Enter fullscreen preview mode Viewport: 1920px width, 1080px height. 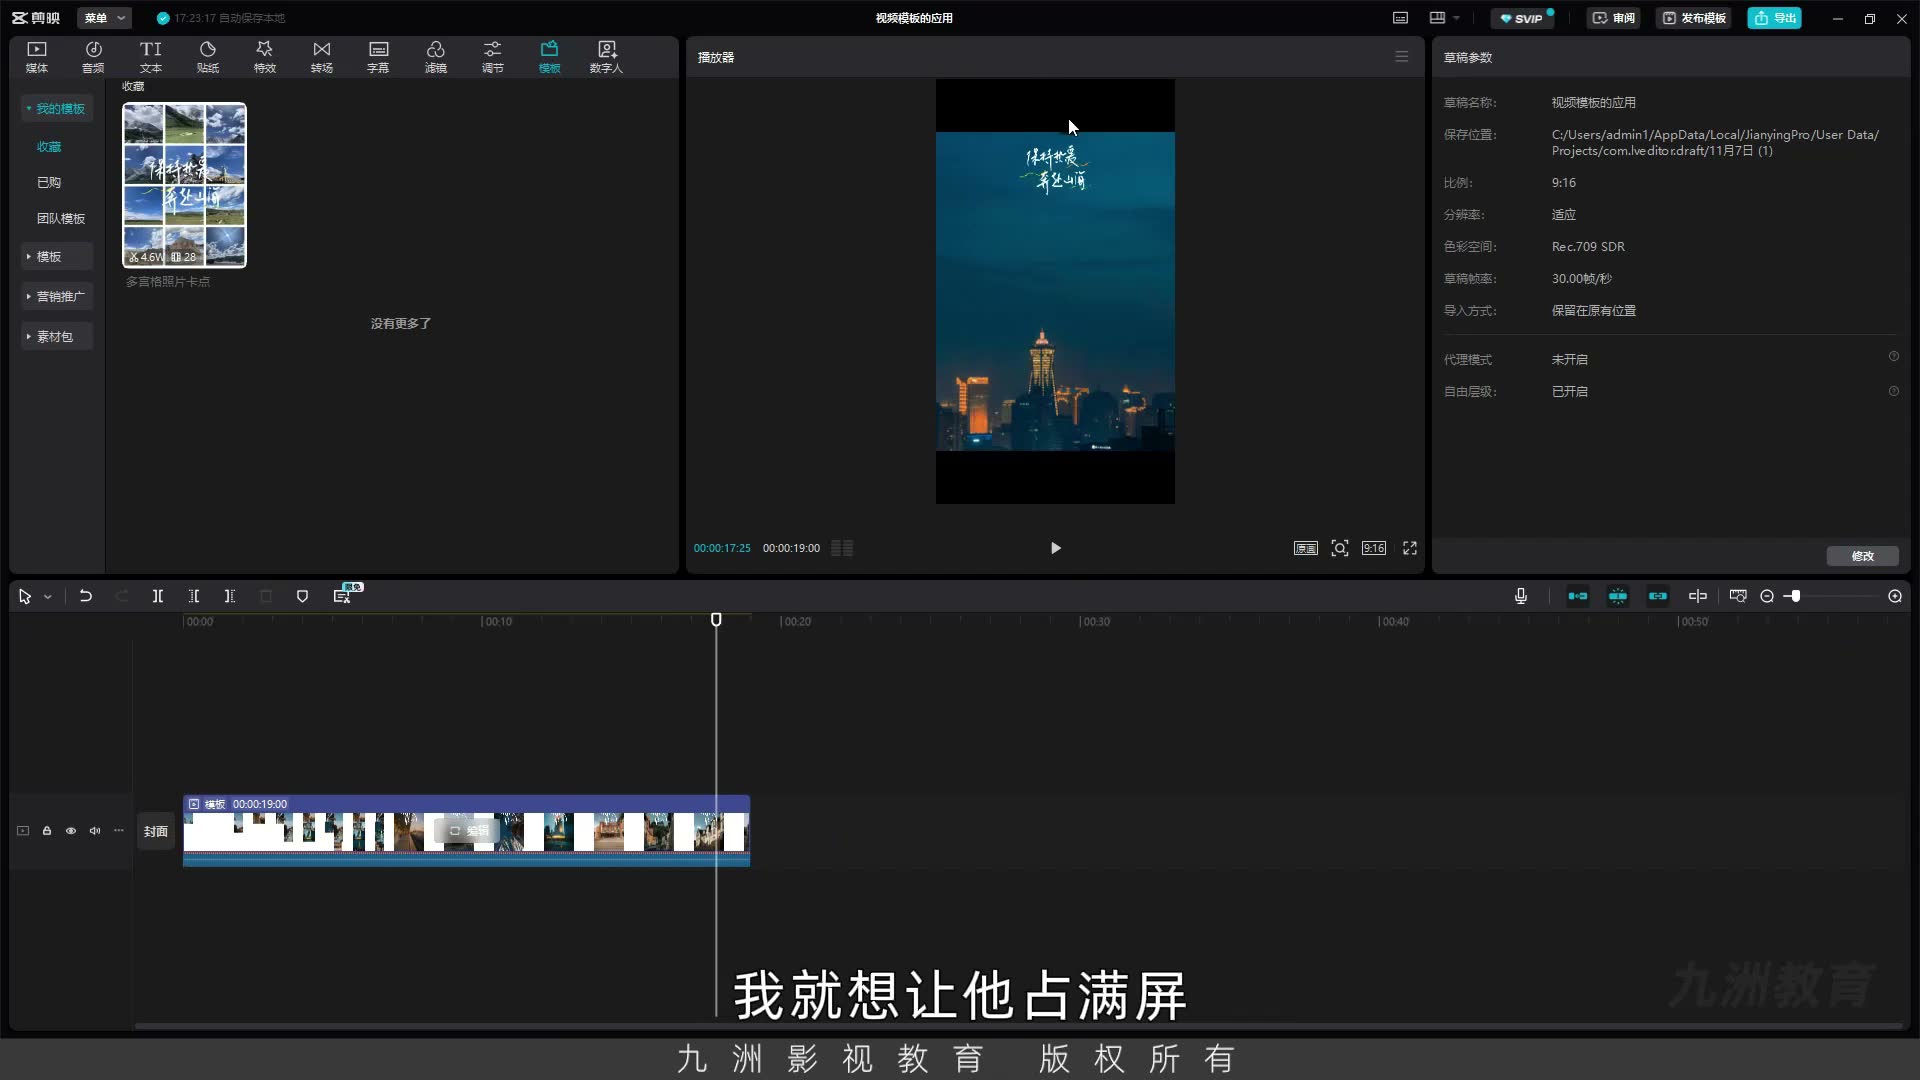(x=1410, y=548)
